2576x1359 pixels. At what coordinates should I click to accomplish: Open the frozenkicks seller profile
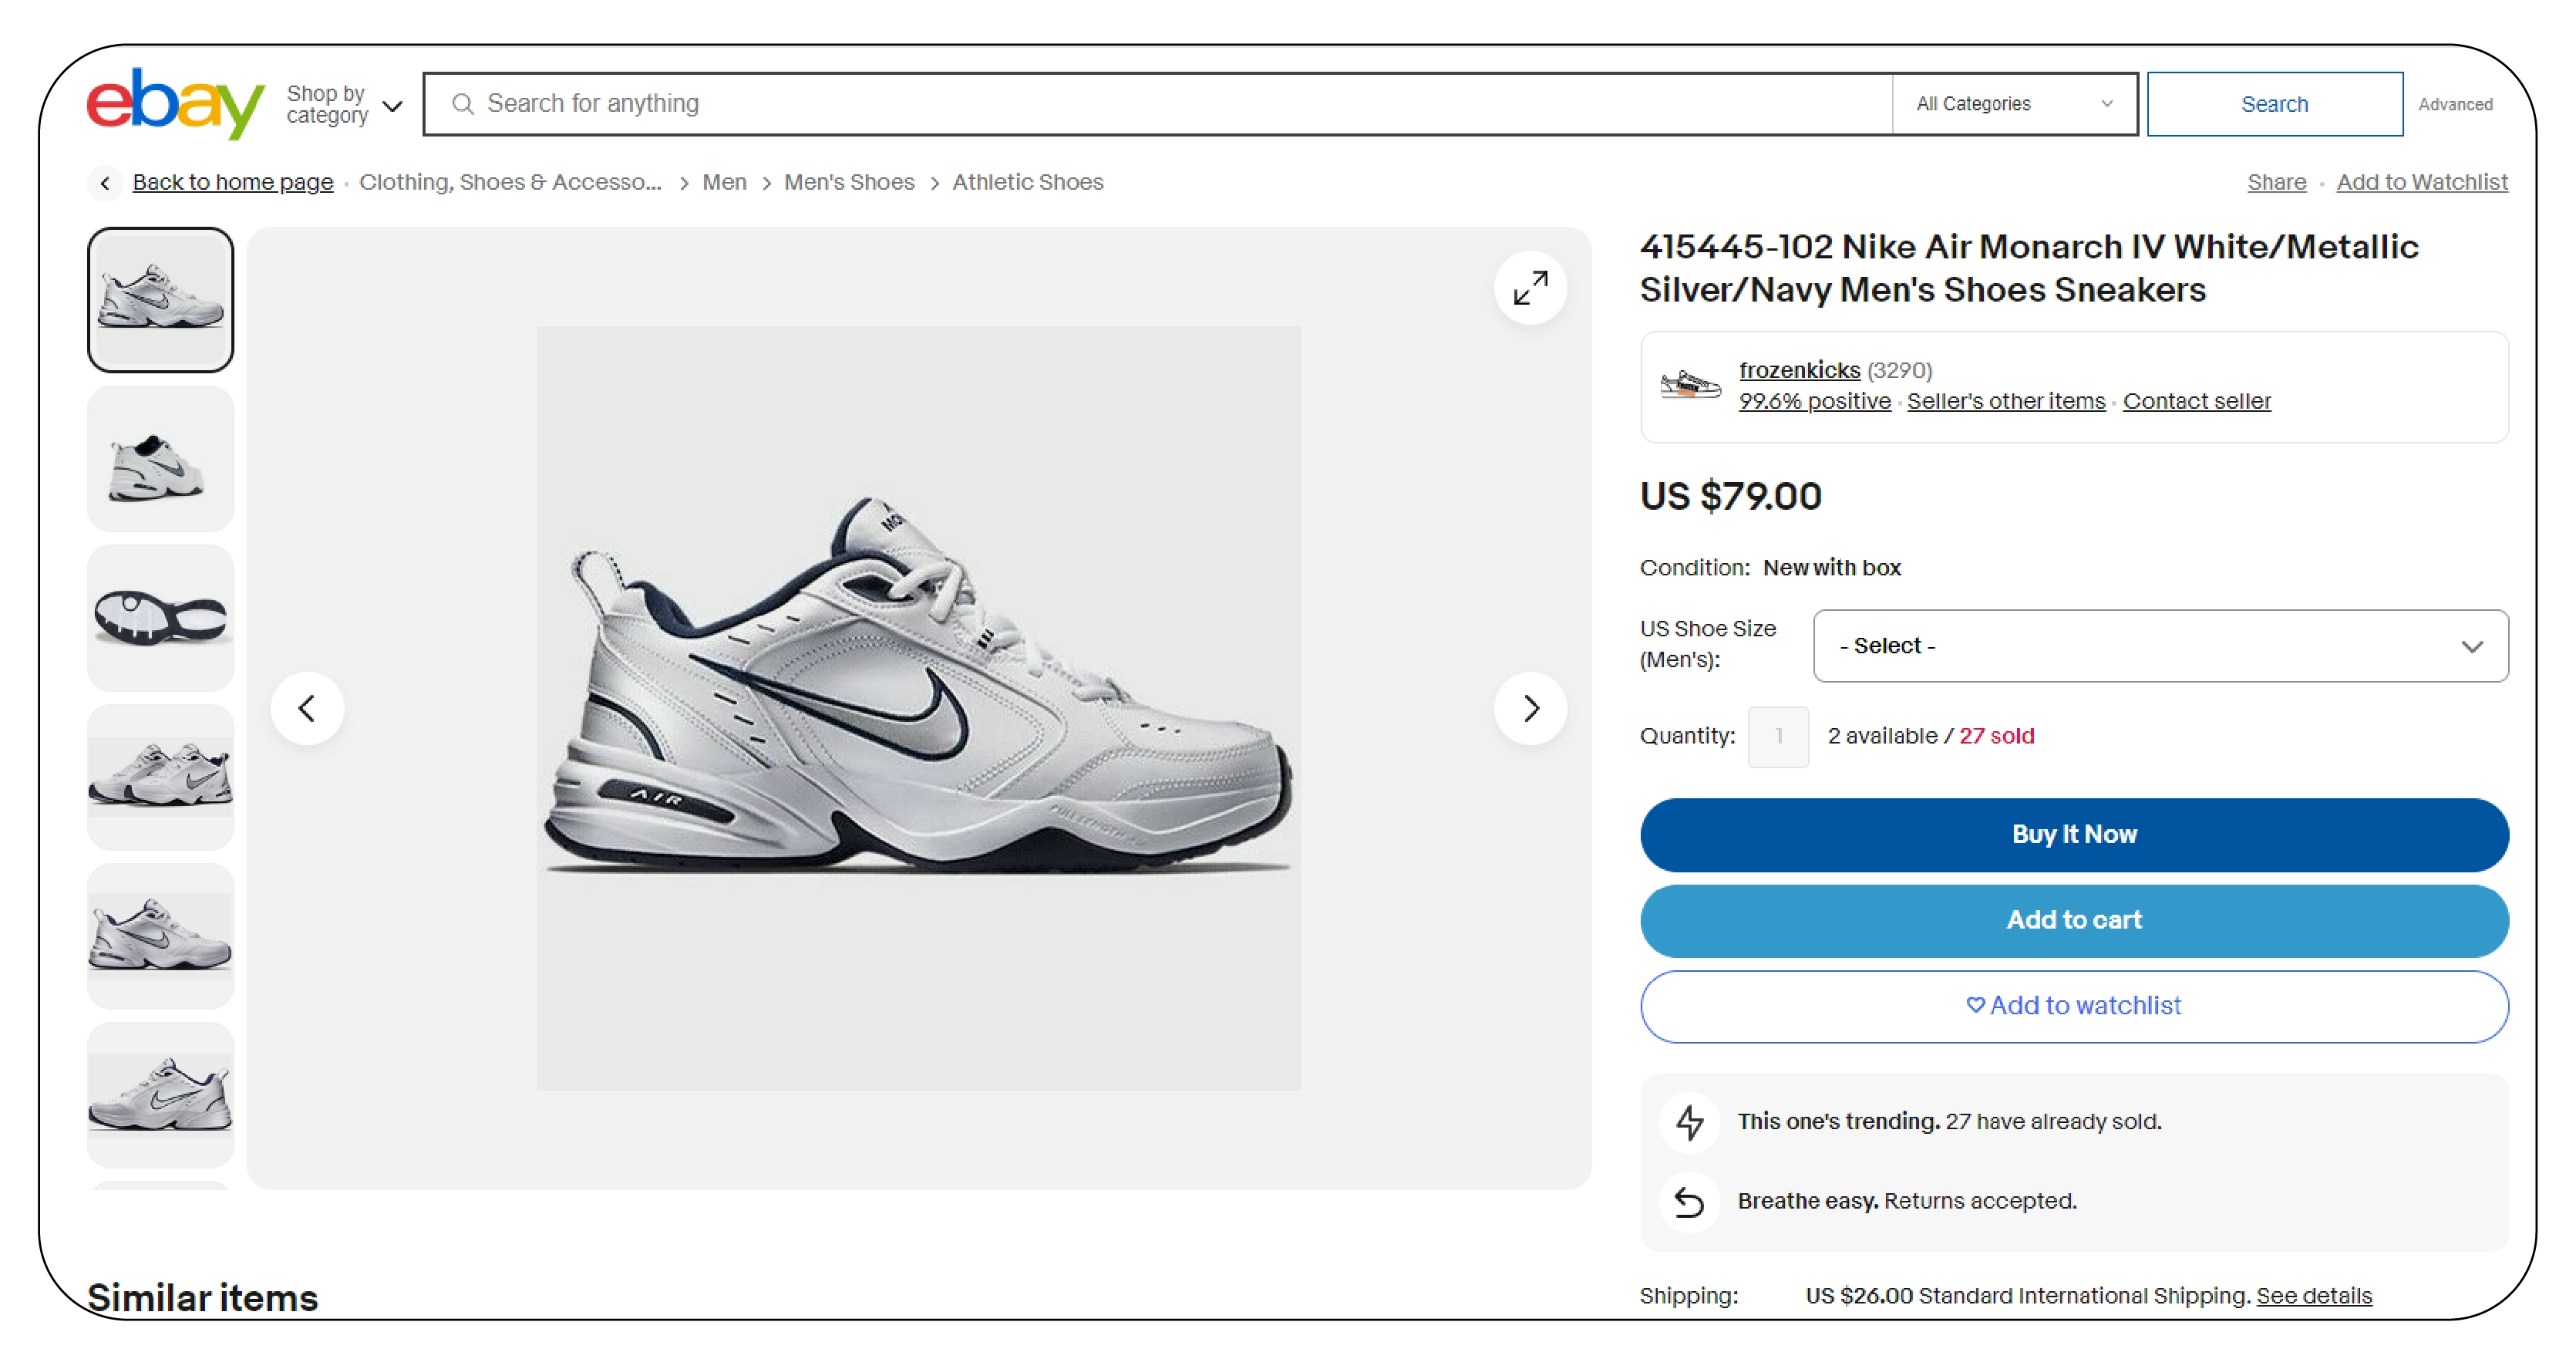click(x=1799, y=370)
